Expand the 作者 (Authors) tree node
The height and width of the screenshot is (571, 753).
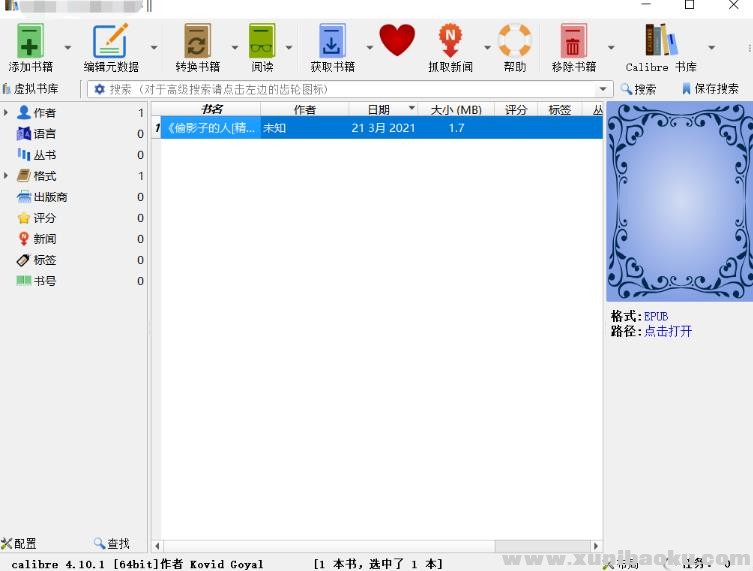pyautogui.click(x=7, y=113)
